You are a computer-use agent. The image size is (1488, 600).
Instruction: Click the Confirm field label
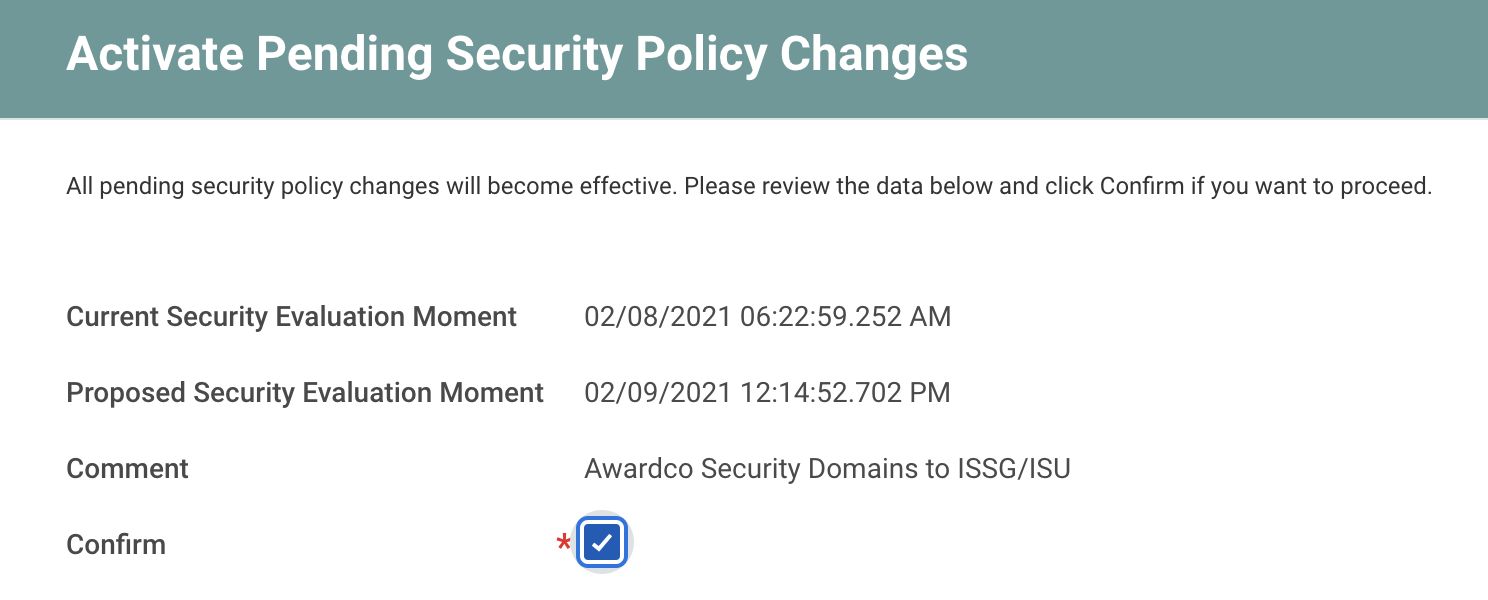tap(116, 545)
